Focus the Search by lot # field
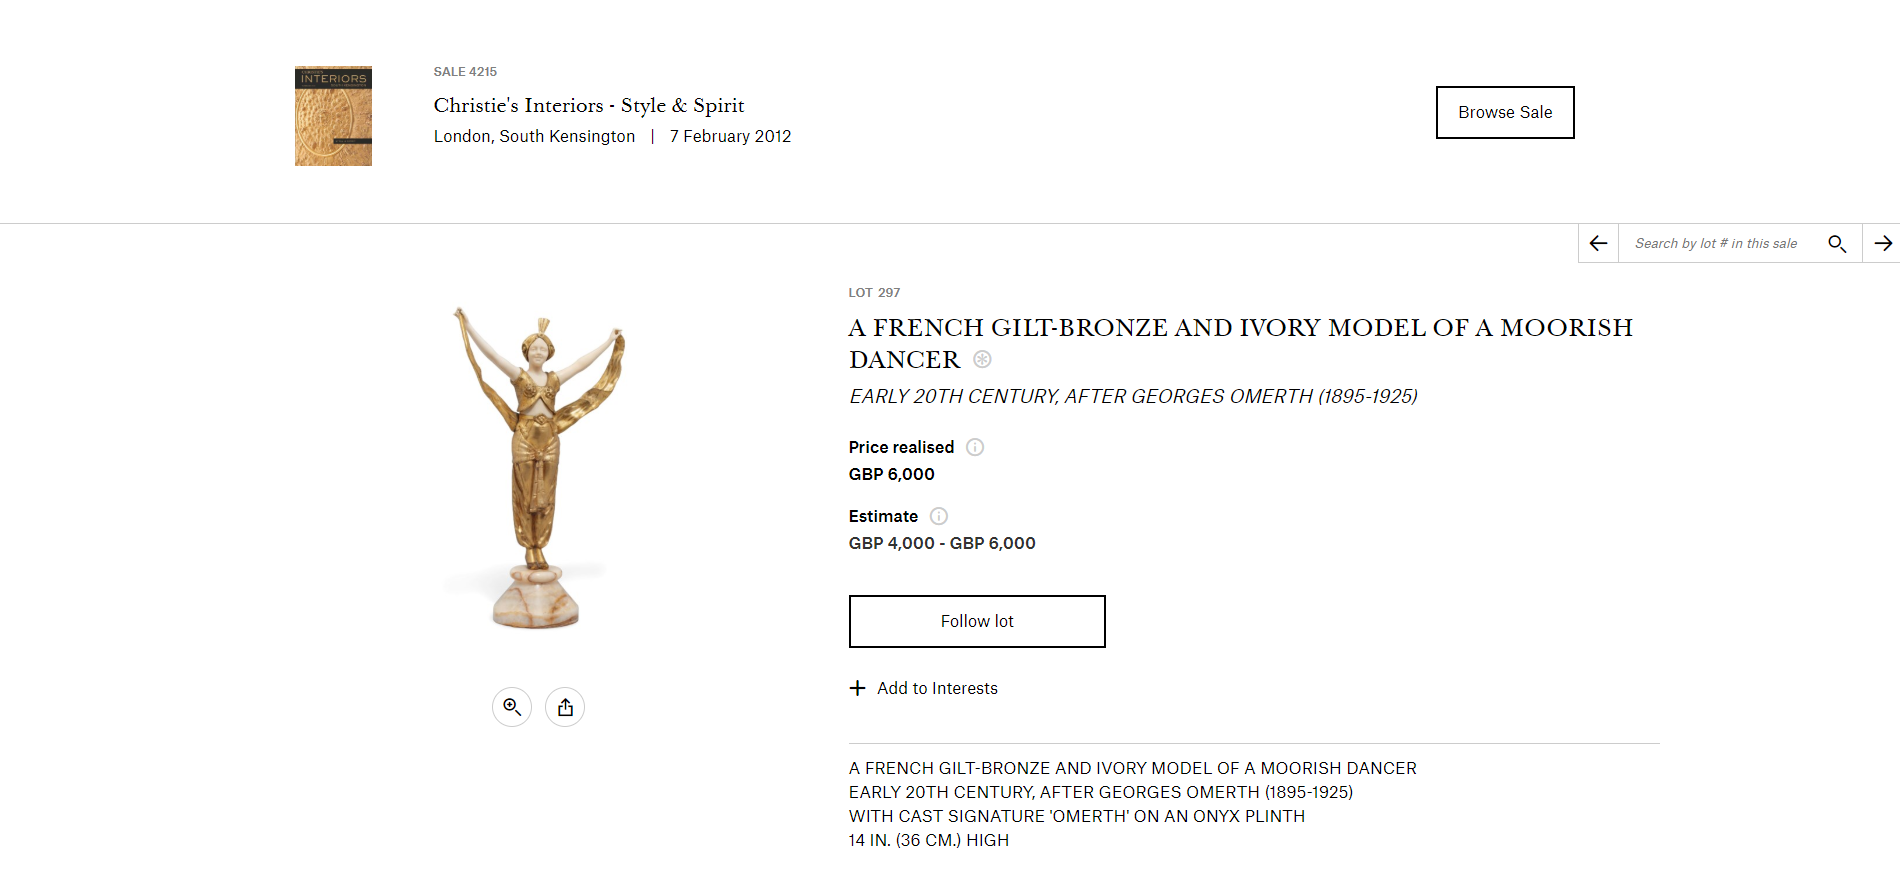This screenshot has width=1900, height=884. (x=1718, y=243)
